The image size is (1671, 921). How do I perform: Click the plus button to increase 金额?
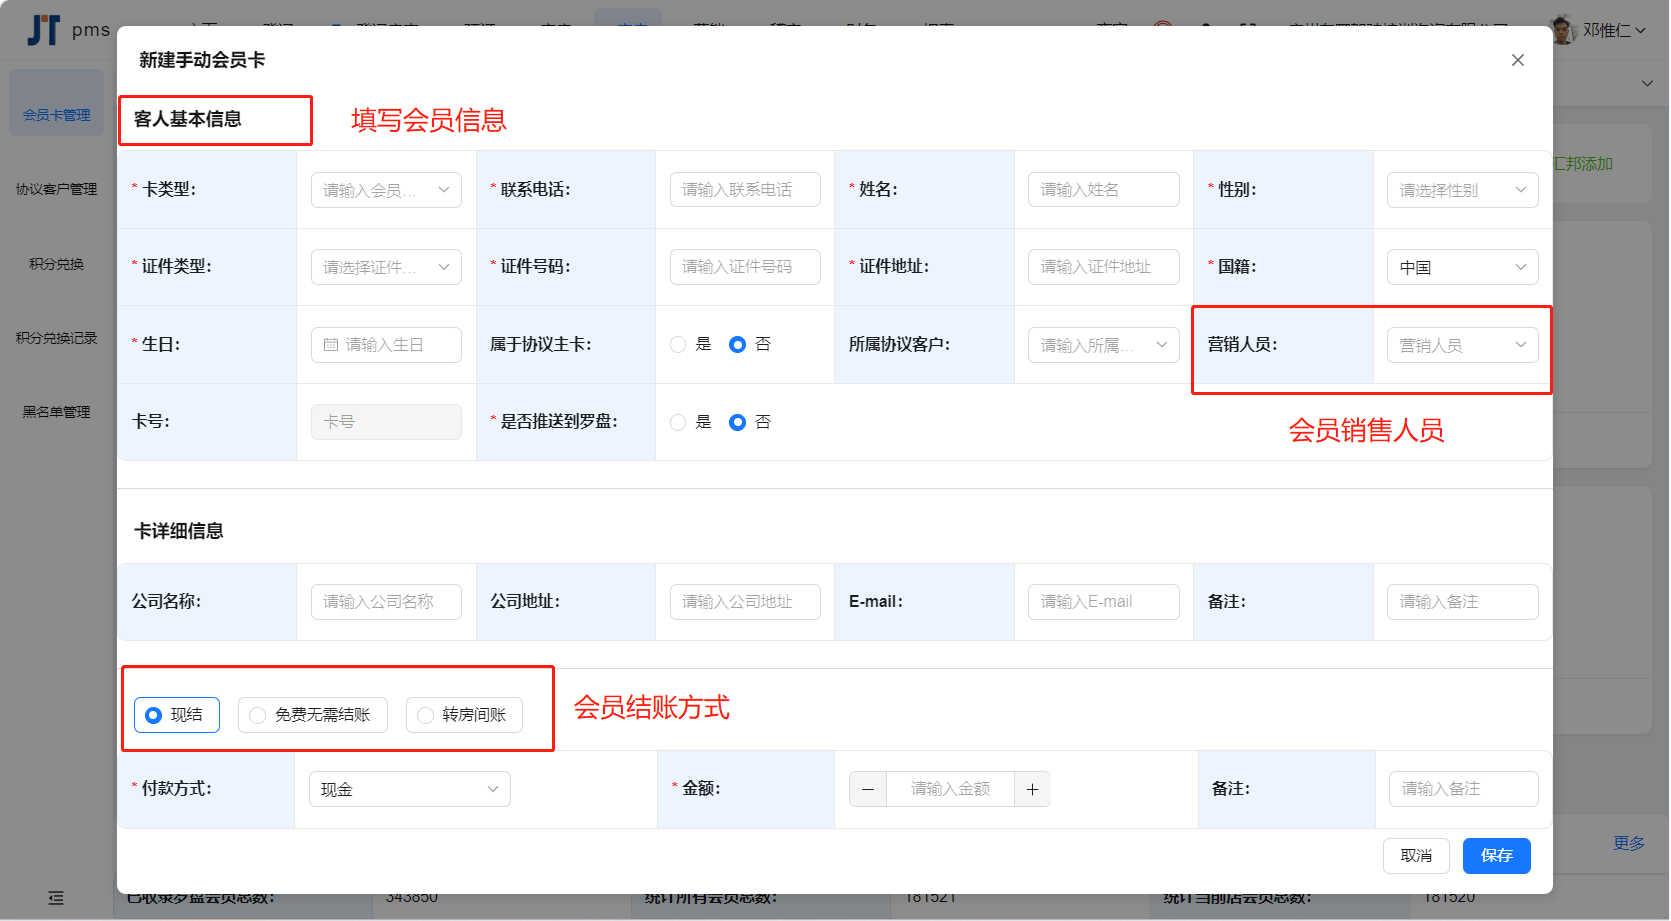point(1032,789)
